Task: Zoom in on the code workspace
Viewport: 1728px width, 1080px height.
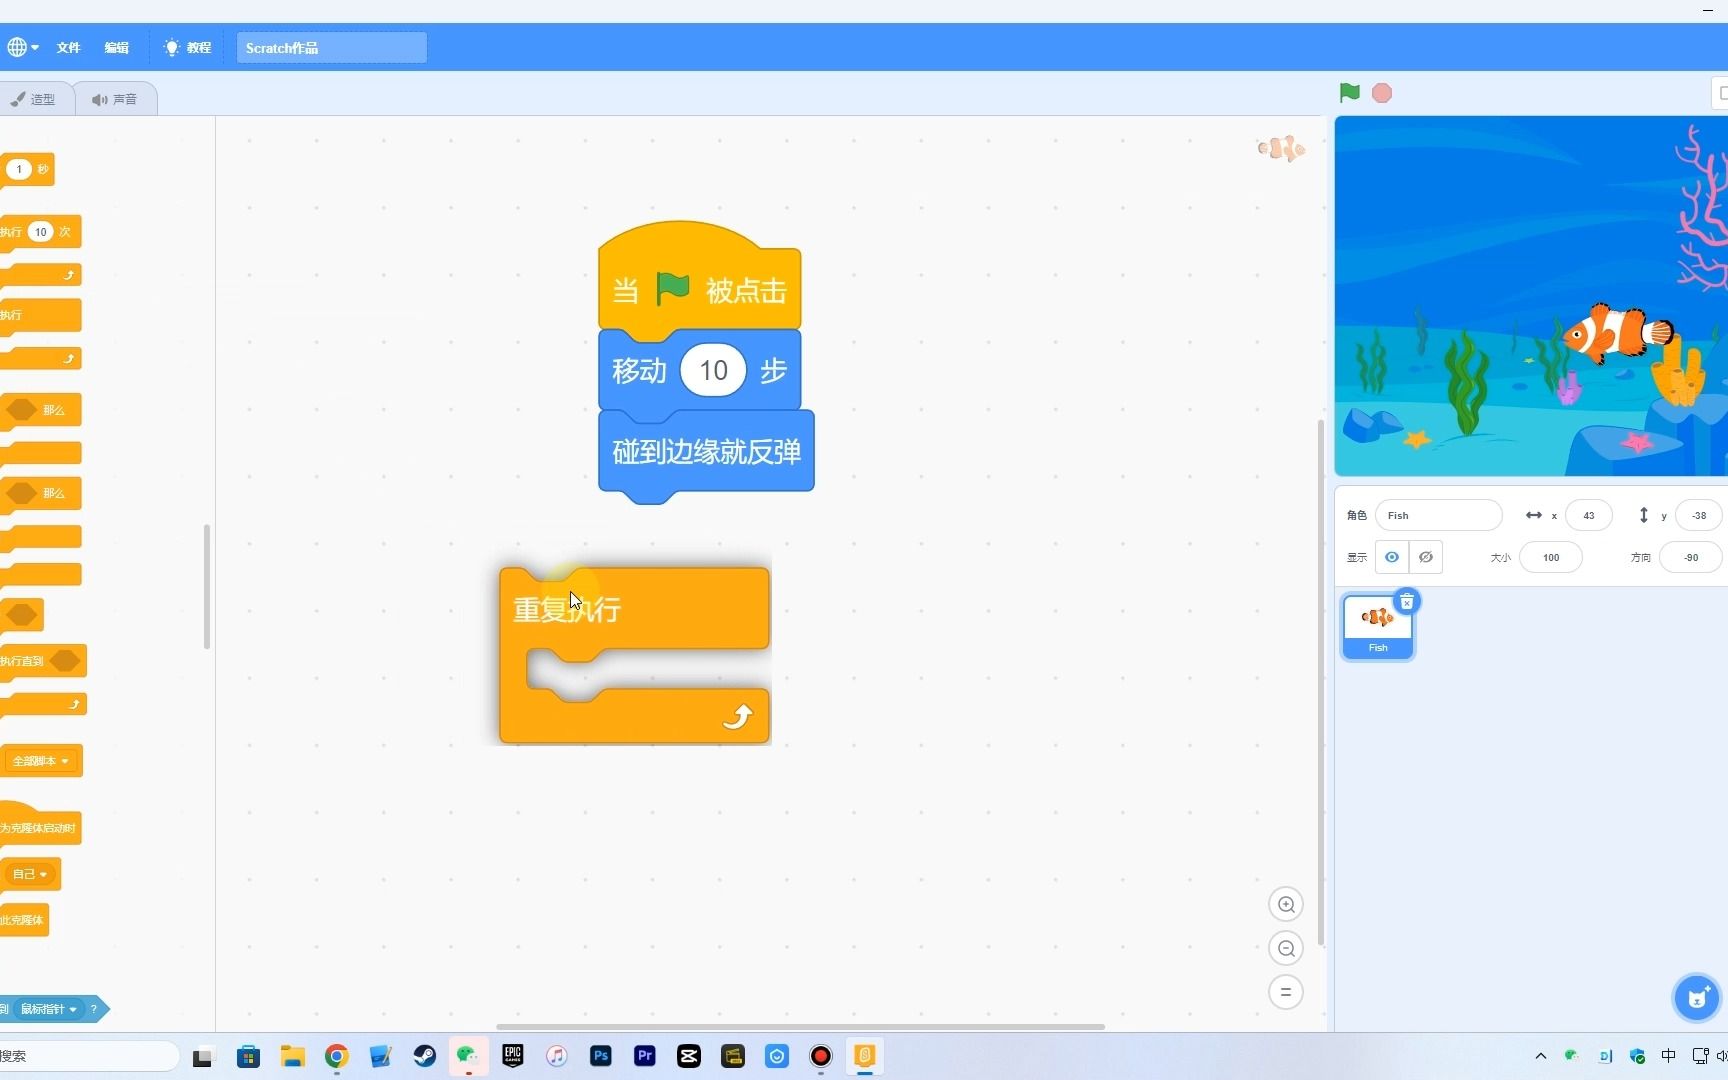Action: [x=1286, y=904]
